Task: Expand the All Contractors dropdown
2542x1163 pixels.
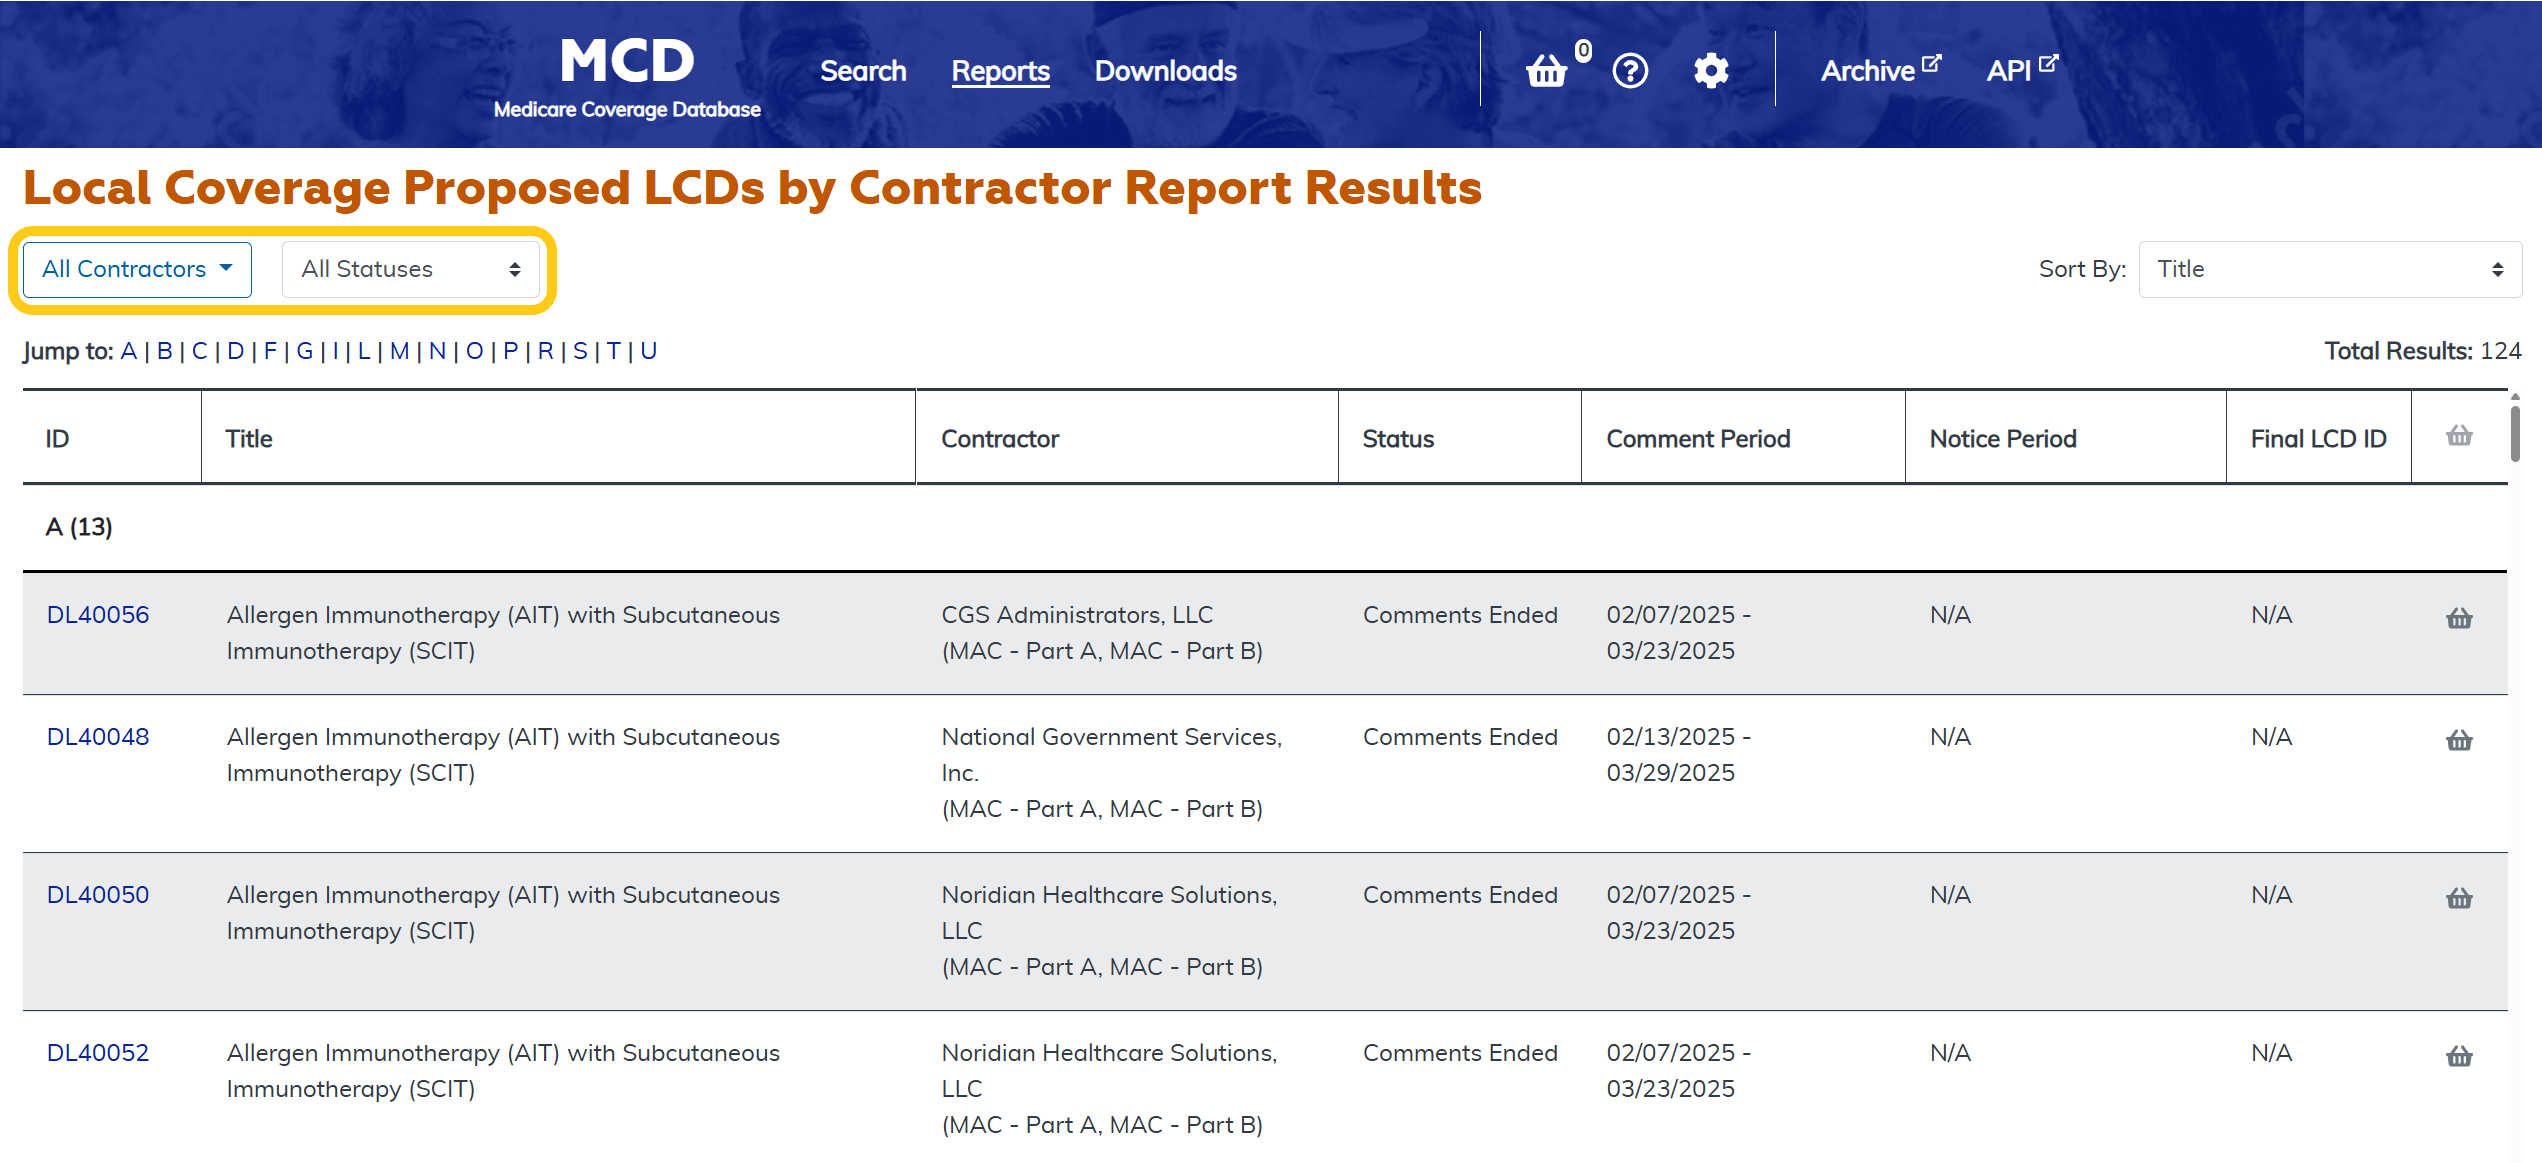Action: pyautogui.click(x=137, y=269)
